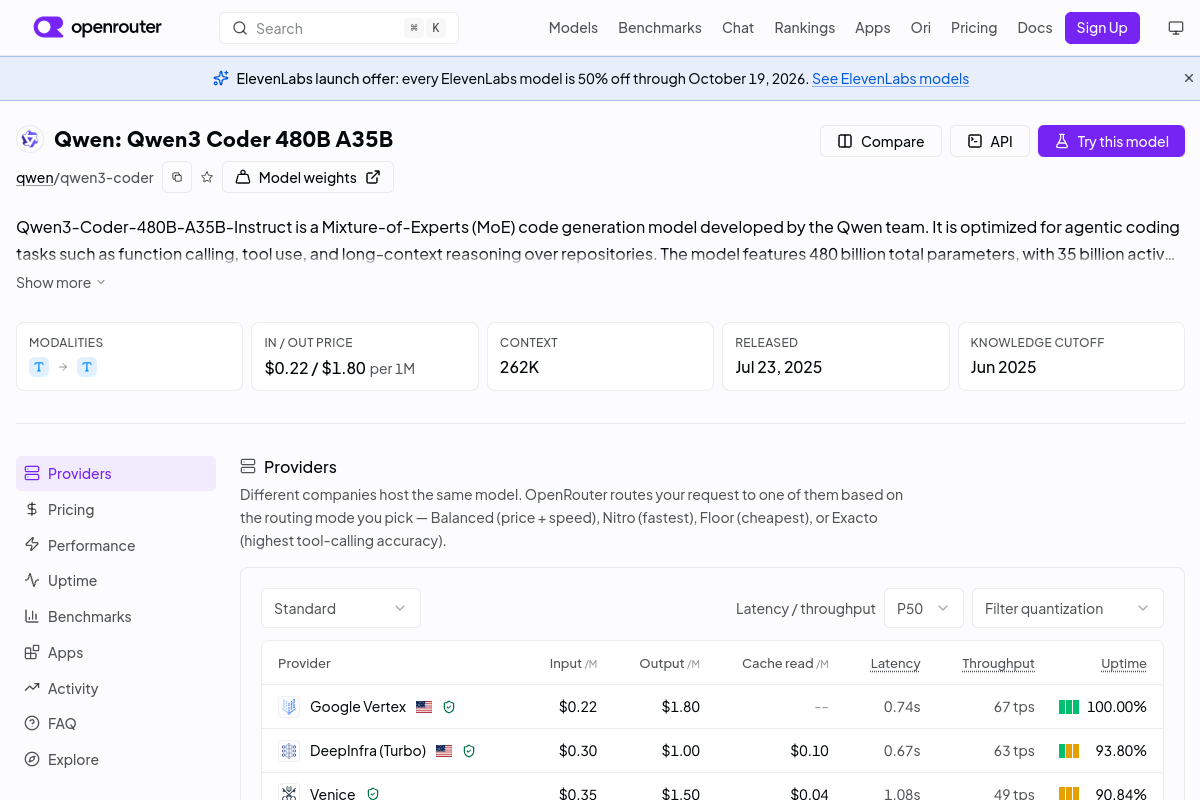Select Providers in the sidebar
This screenshot has width=1200, height=800.
tap(116, 473)
